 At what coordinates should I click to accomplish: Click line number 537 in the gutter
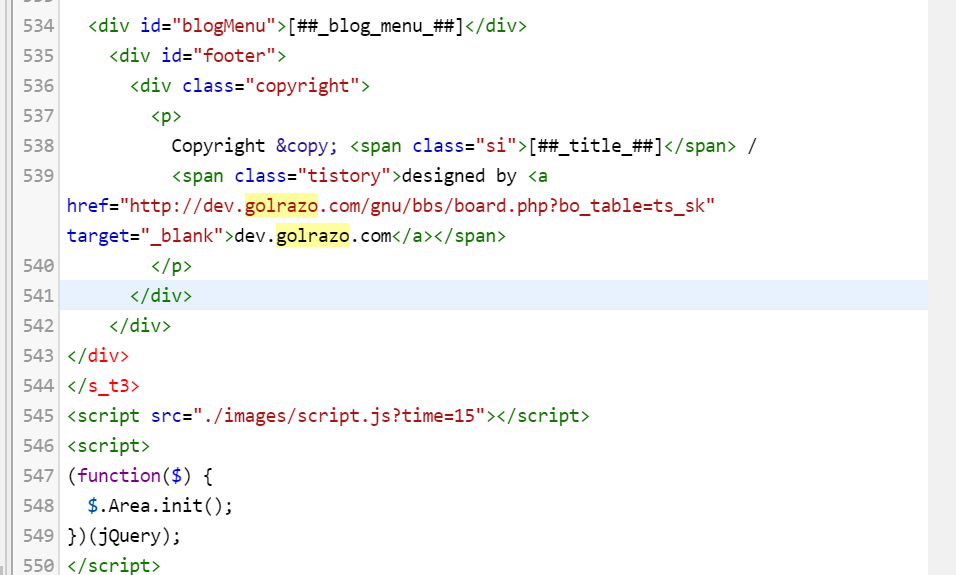pos(38,115)
